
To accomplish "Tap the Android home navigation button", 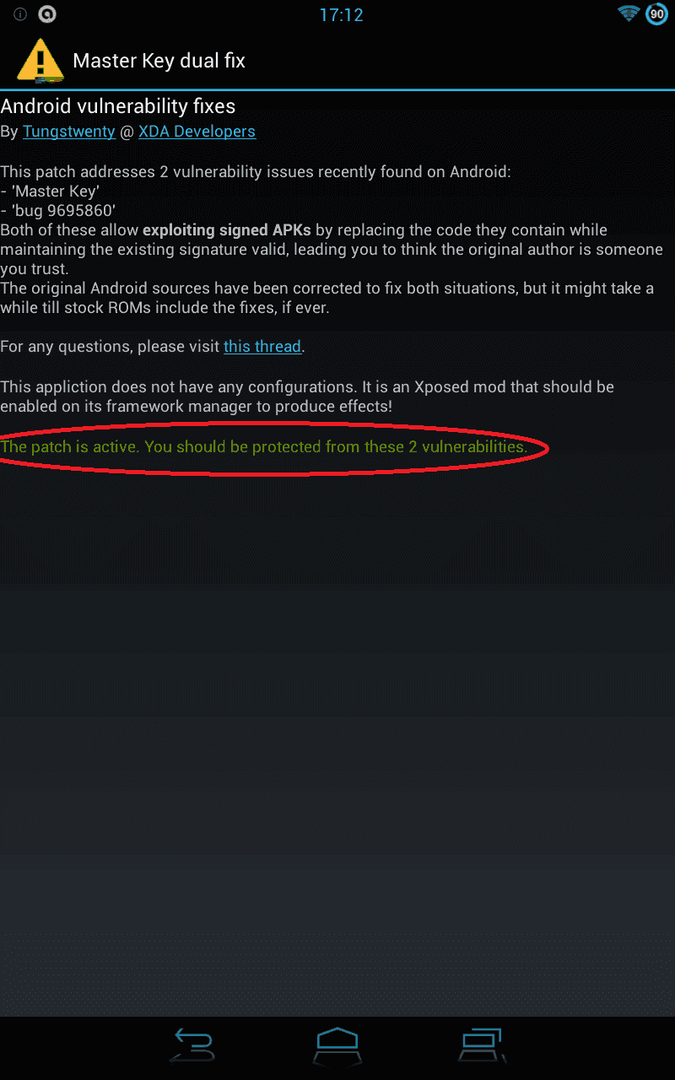I will click(338, 1044).
